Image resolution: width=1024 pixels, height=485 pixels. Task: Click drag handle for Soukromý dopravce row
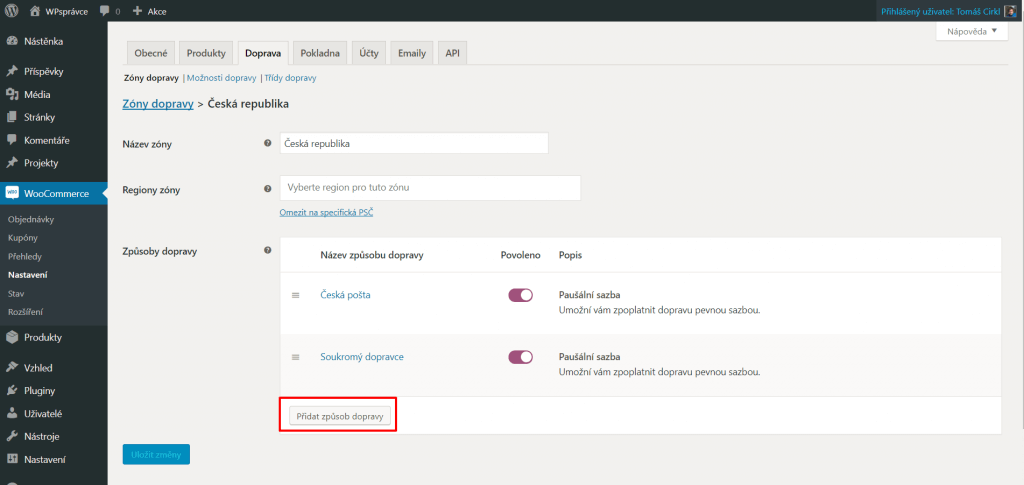(x=295, y=357)
